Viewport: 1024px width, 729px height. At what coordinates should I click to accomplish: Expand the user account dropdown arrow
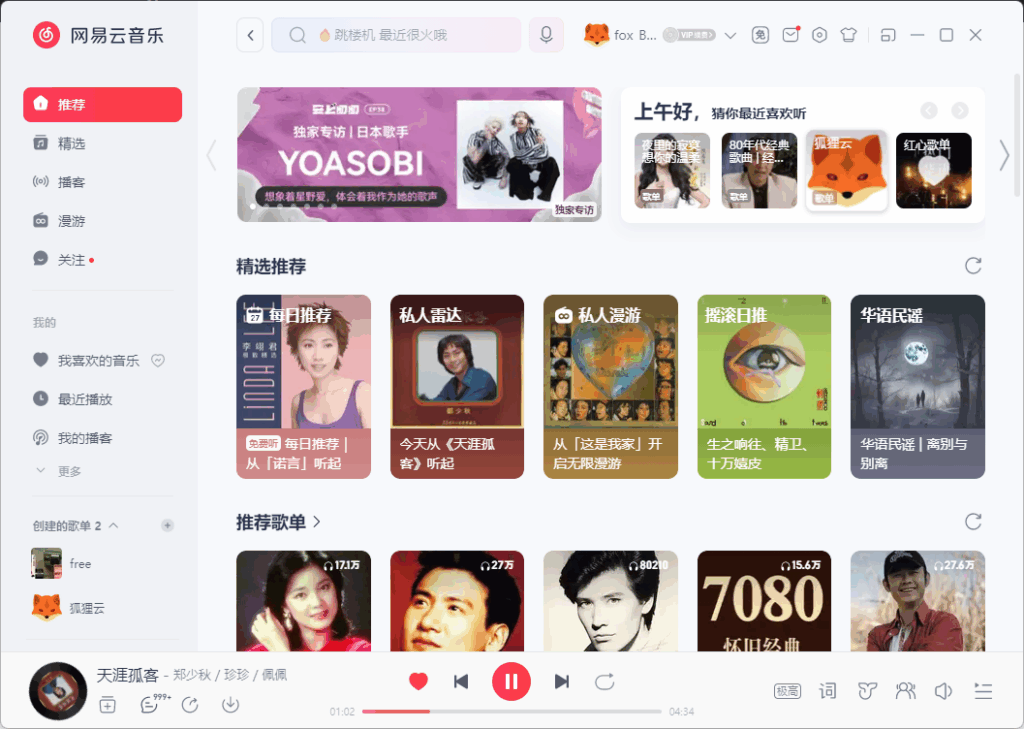click(730, 36)
